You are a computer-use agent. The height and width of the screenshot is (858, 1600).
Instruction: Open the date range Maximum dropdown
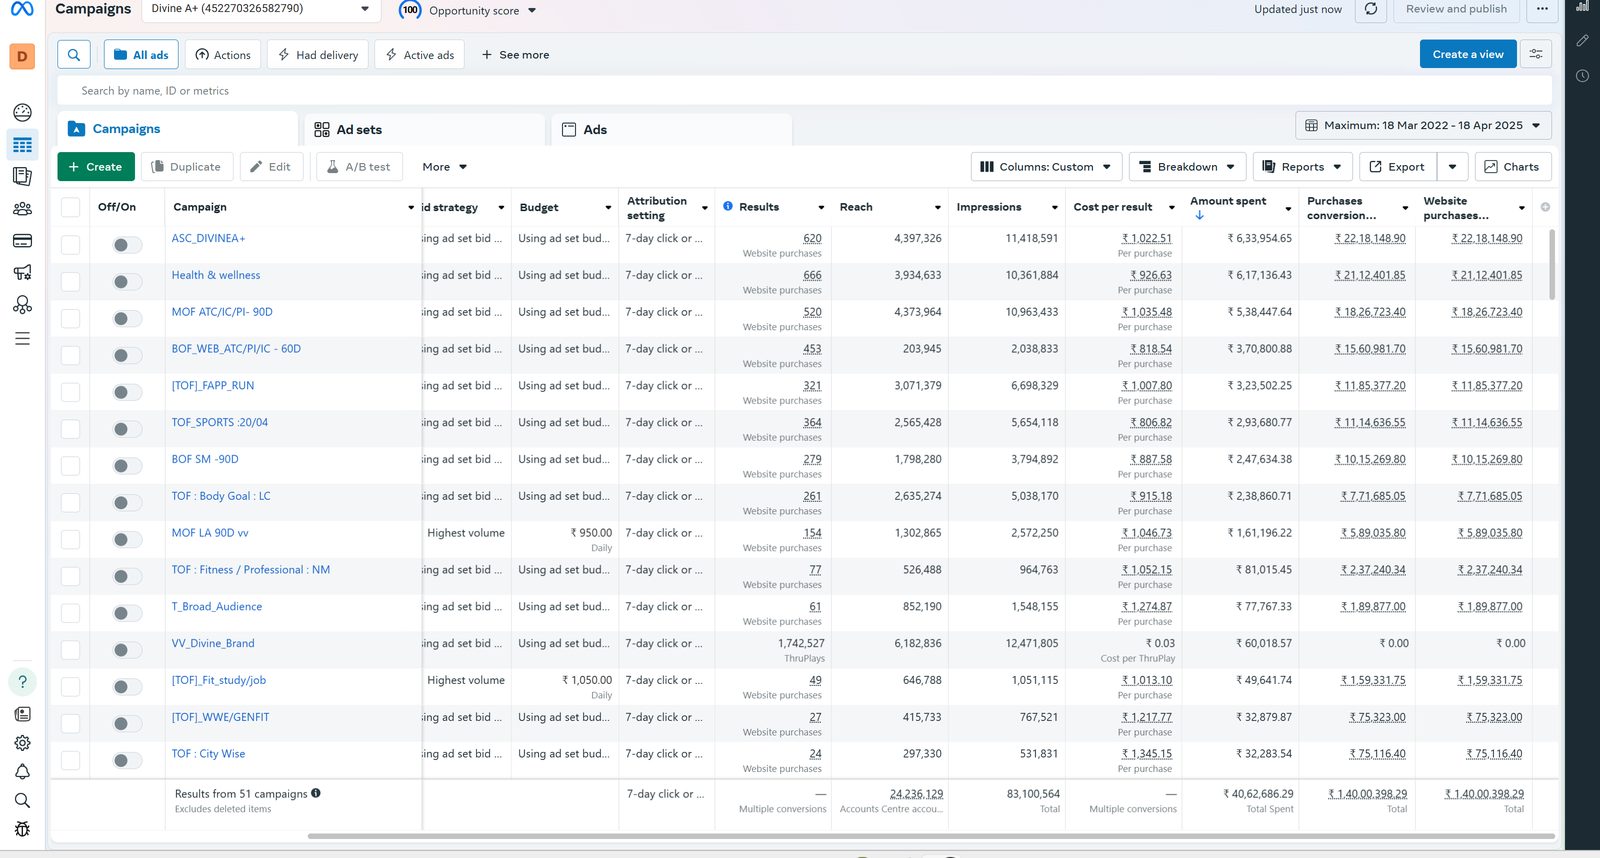coord(1424,126)
